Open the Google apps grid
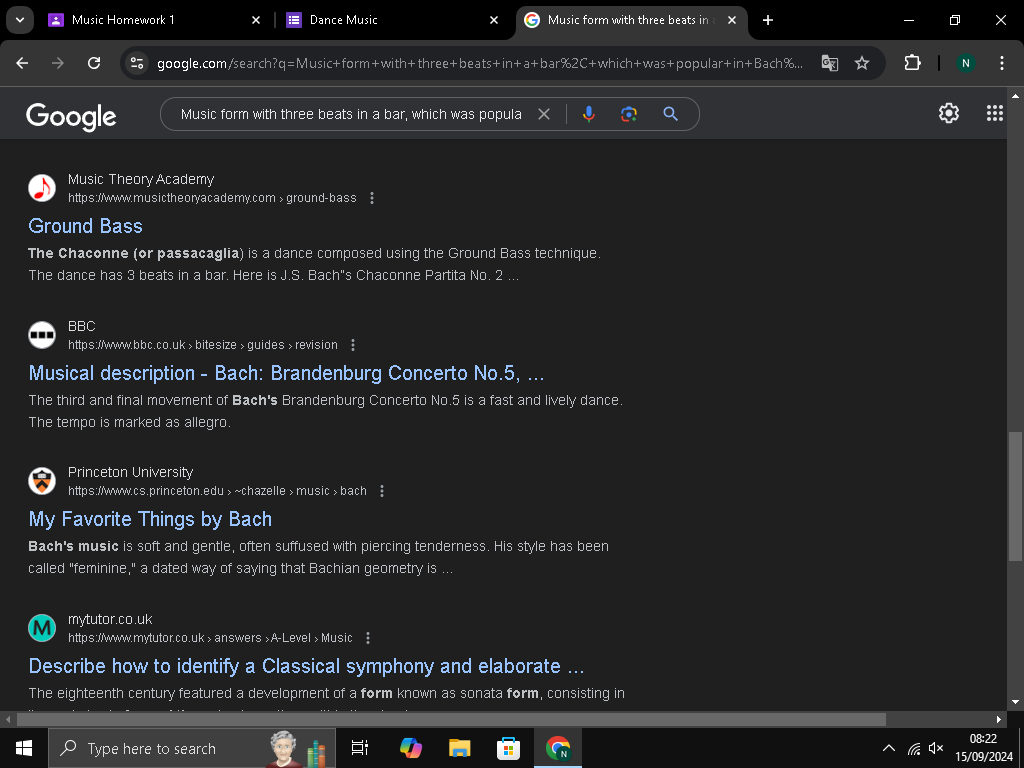The height and width of the screenshot is (768, 1024). click(995, 113)
